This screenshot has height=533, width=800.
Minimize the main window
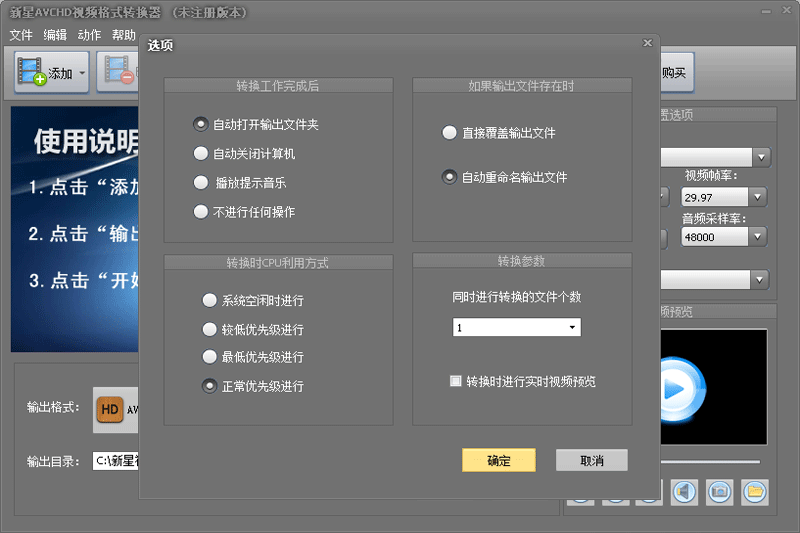pos(766,11)
